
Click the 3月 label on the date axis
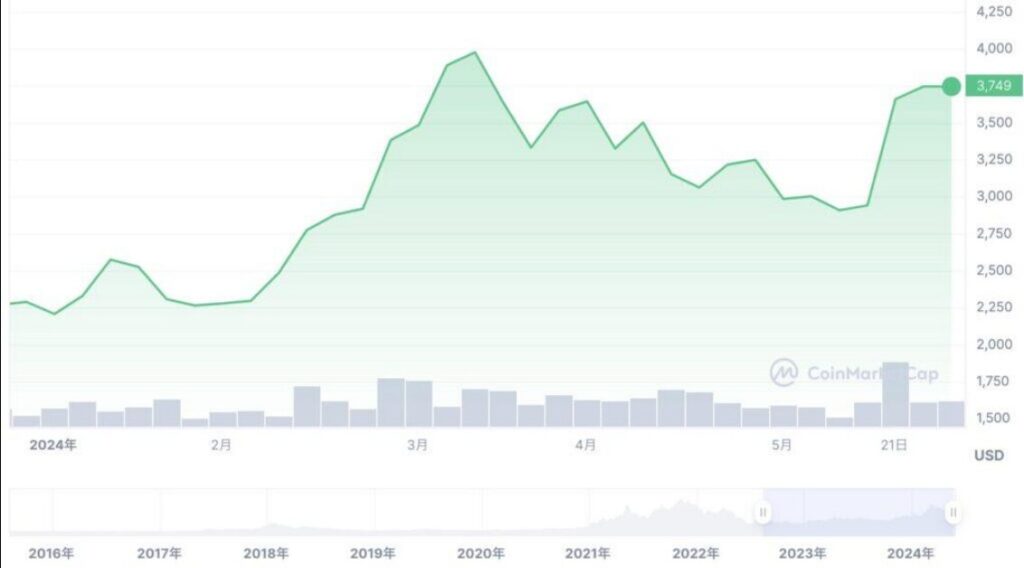coord(418,445)
